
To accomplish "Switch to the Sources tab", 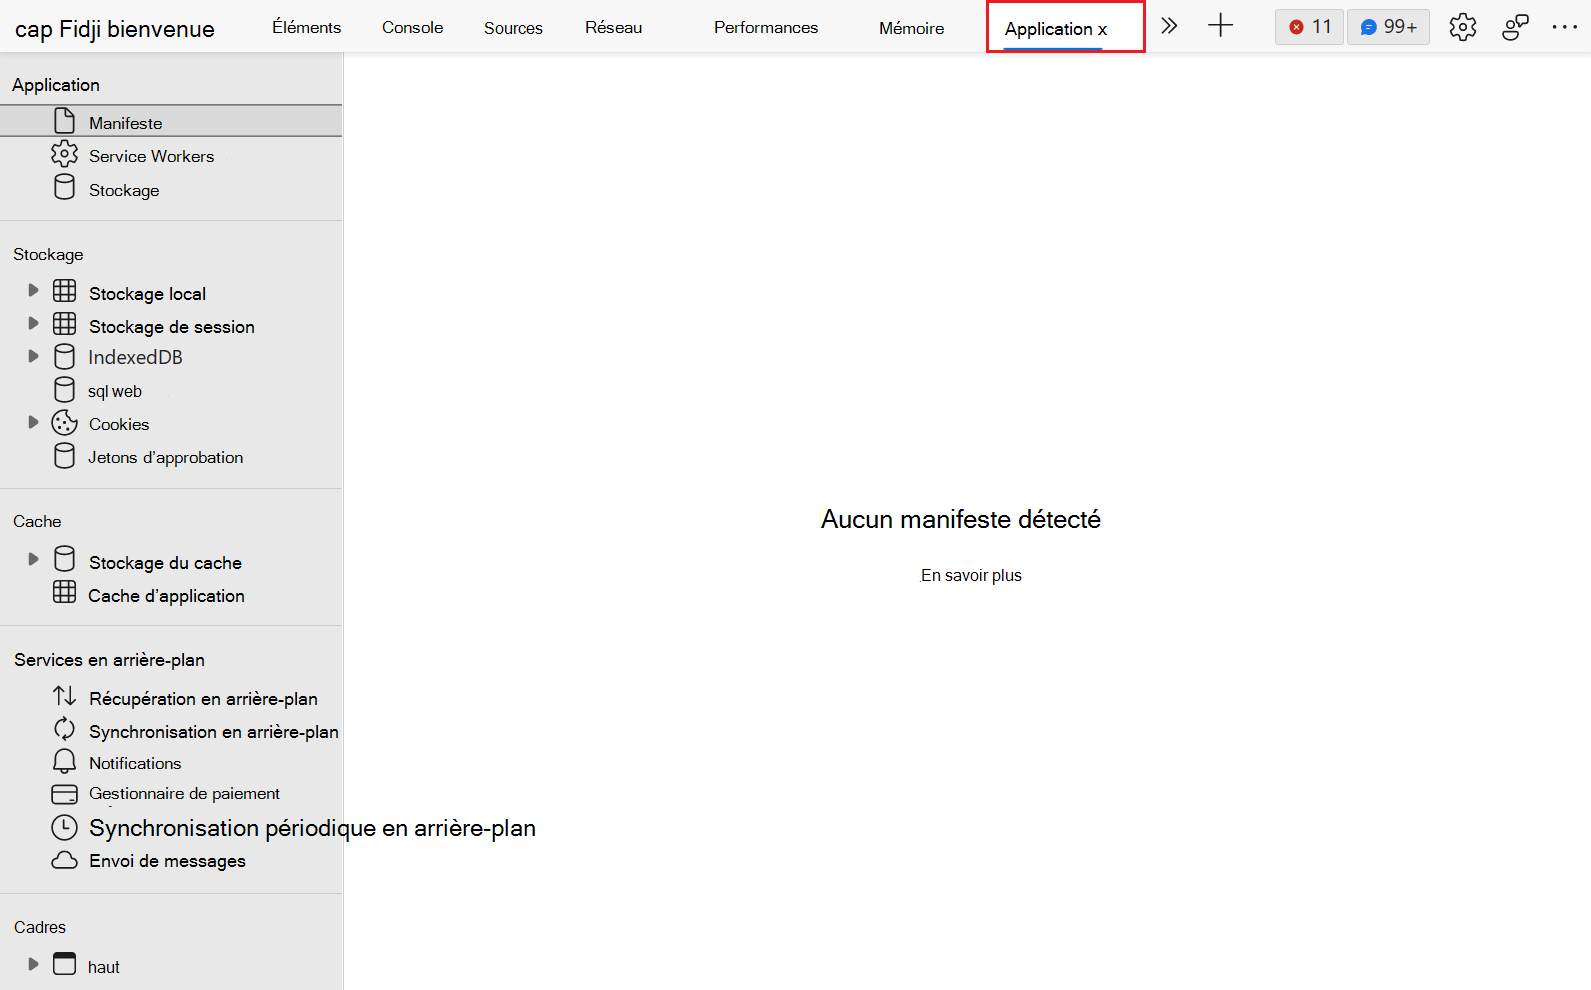I will click(x=513, y=28).
